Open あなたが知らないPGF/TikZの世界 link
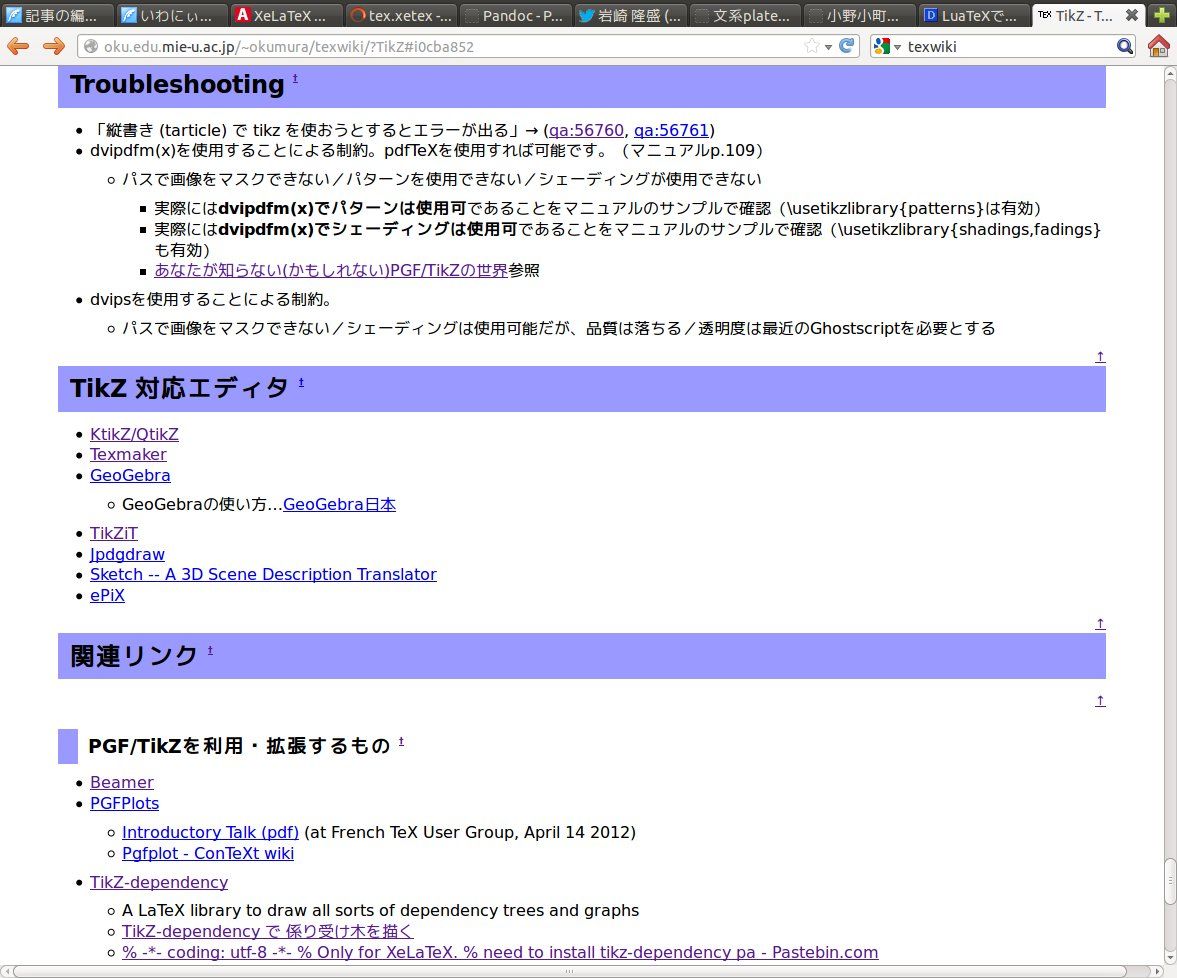Viewport: 1177px width, 978px height. pyautogui.click(x=331, y=270)
